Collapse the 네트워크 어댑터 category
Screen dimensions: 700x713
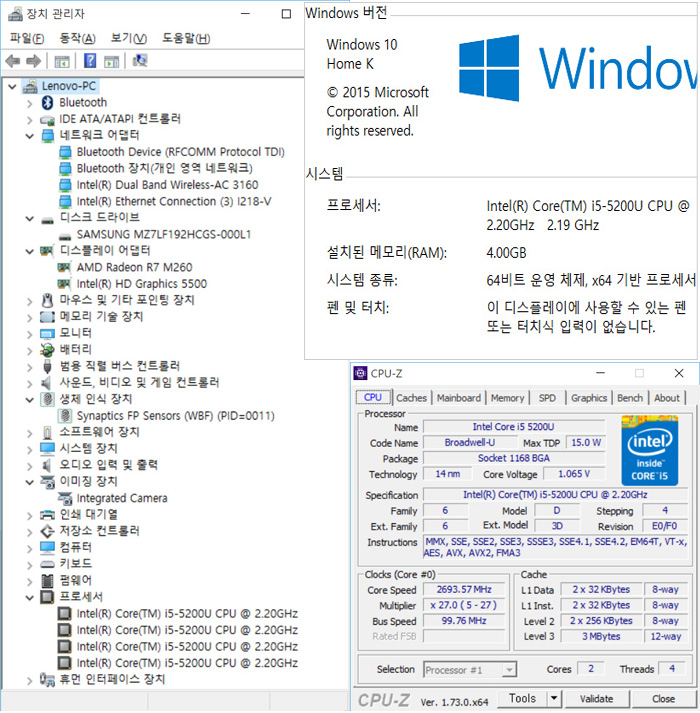tap(30, 136)
